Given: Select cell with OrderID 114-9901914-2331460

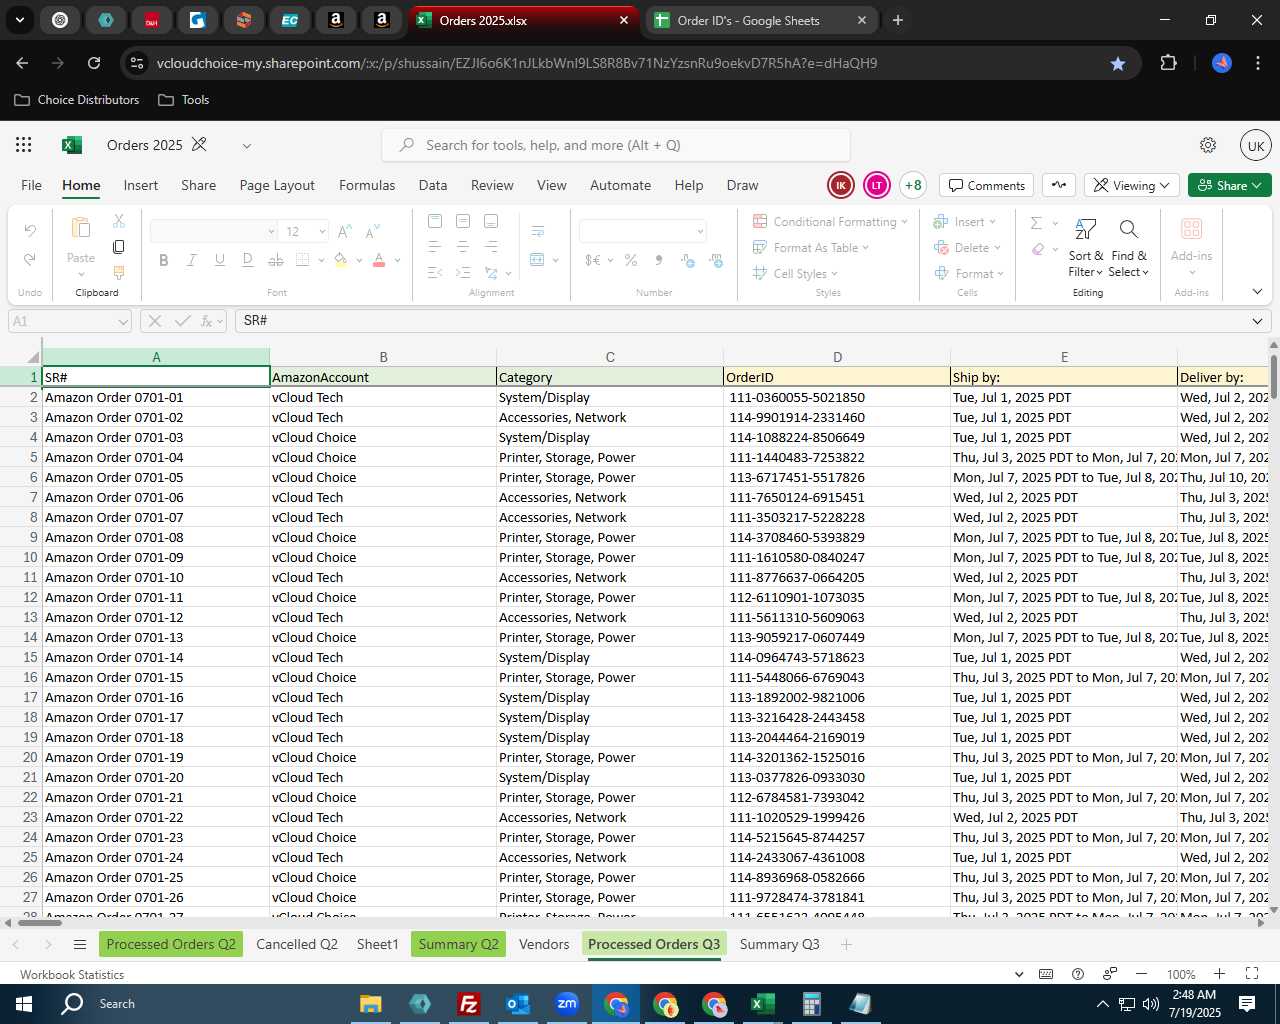Looking at the screenshot, I should click(837, 417).
